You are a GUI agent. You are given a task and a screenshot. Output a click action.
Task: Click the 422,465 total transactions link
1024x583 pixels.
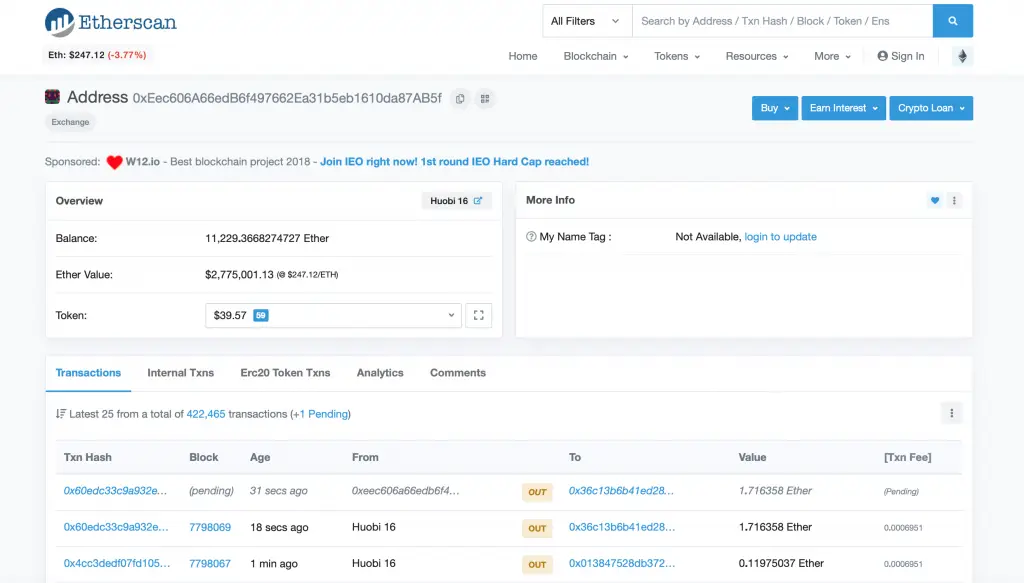tap(206, 414)
